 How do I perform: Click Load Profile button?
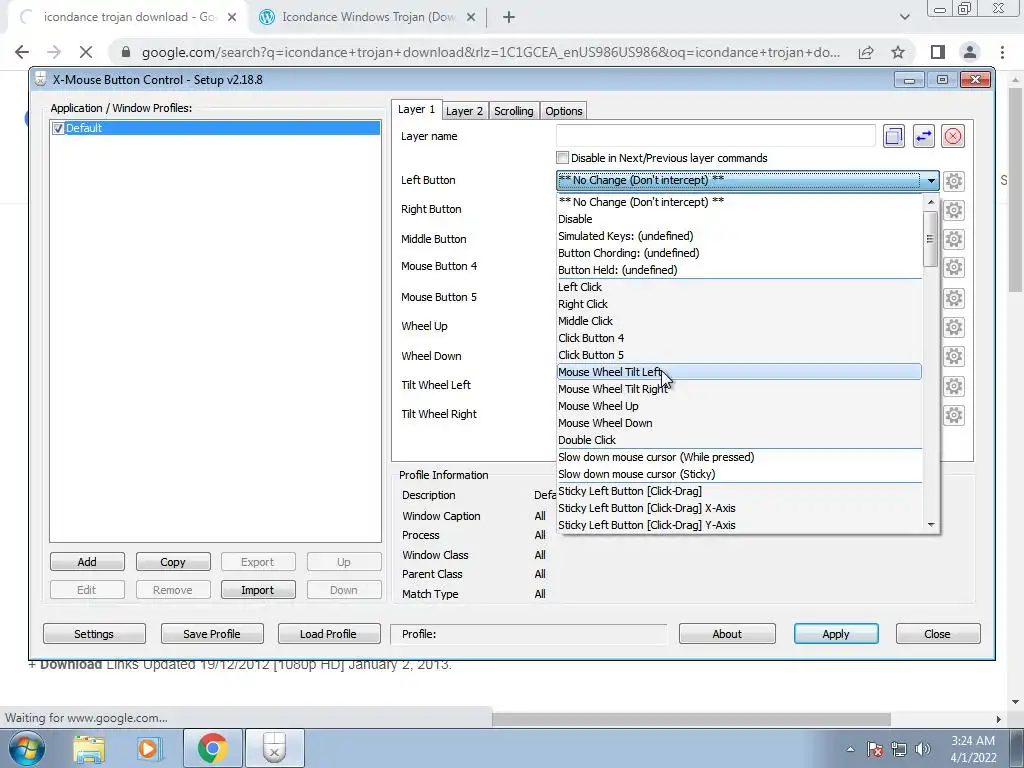(329, 634)
